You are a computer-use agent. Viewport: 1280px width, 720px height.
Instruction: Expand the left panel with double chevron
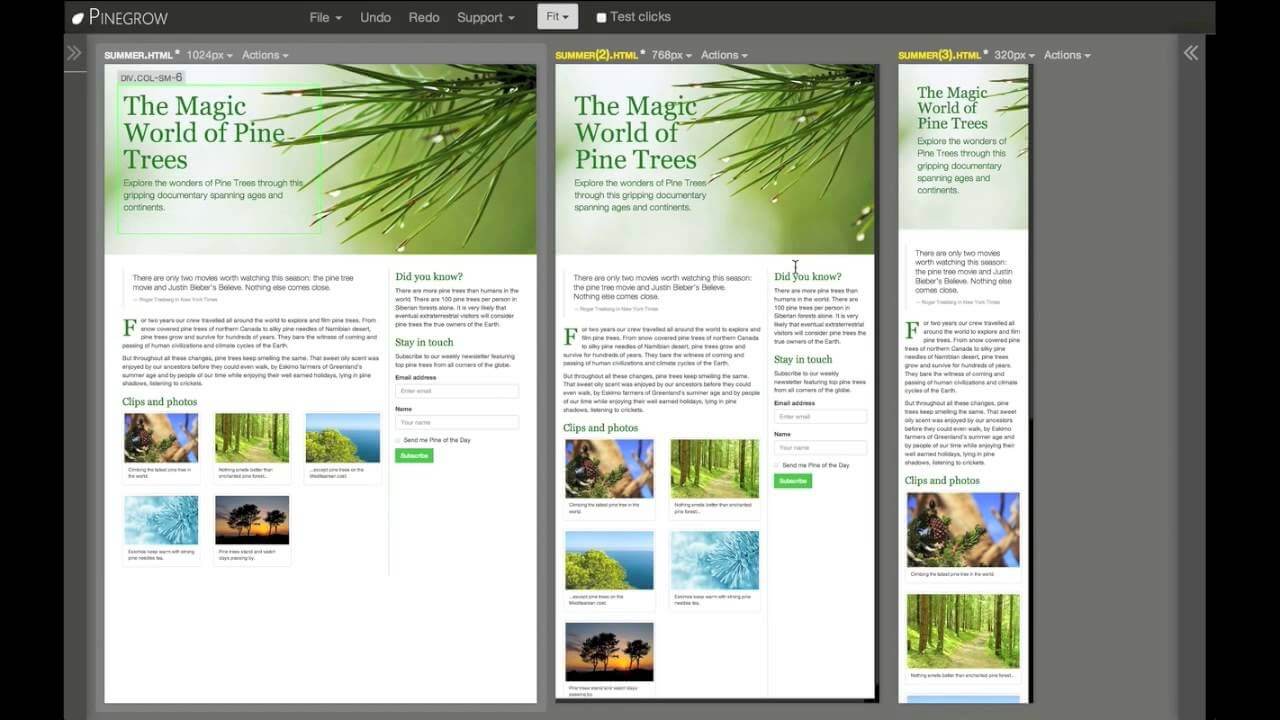click(x=74, y=53)
